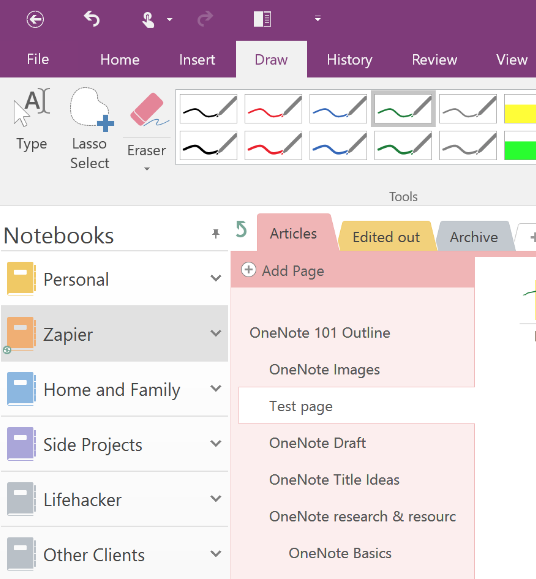Open the View ribbon tab
Screen dimensions: 536x579
click(512, 60)
